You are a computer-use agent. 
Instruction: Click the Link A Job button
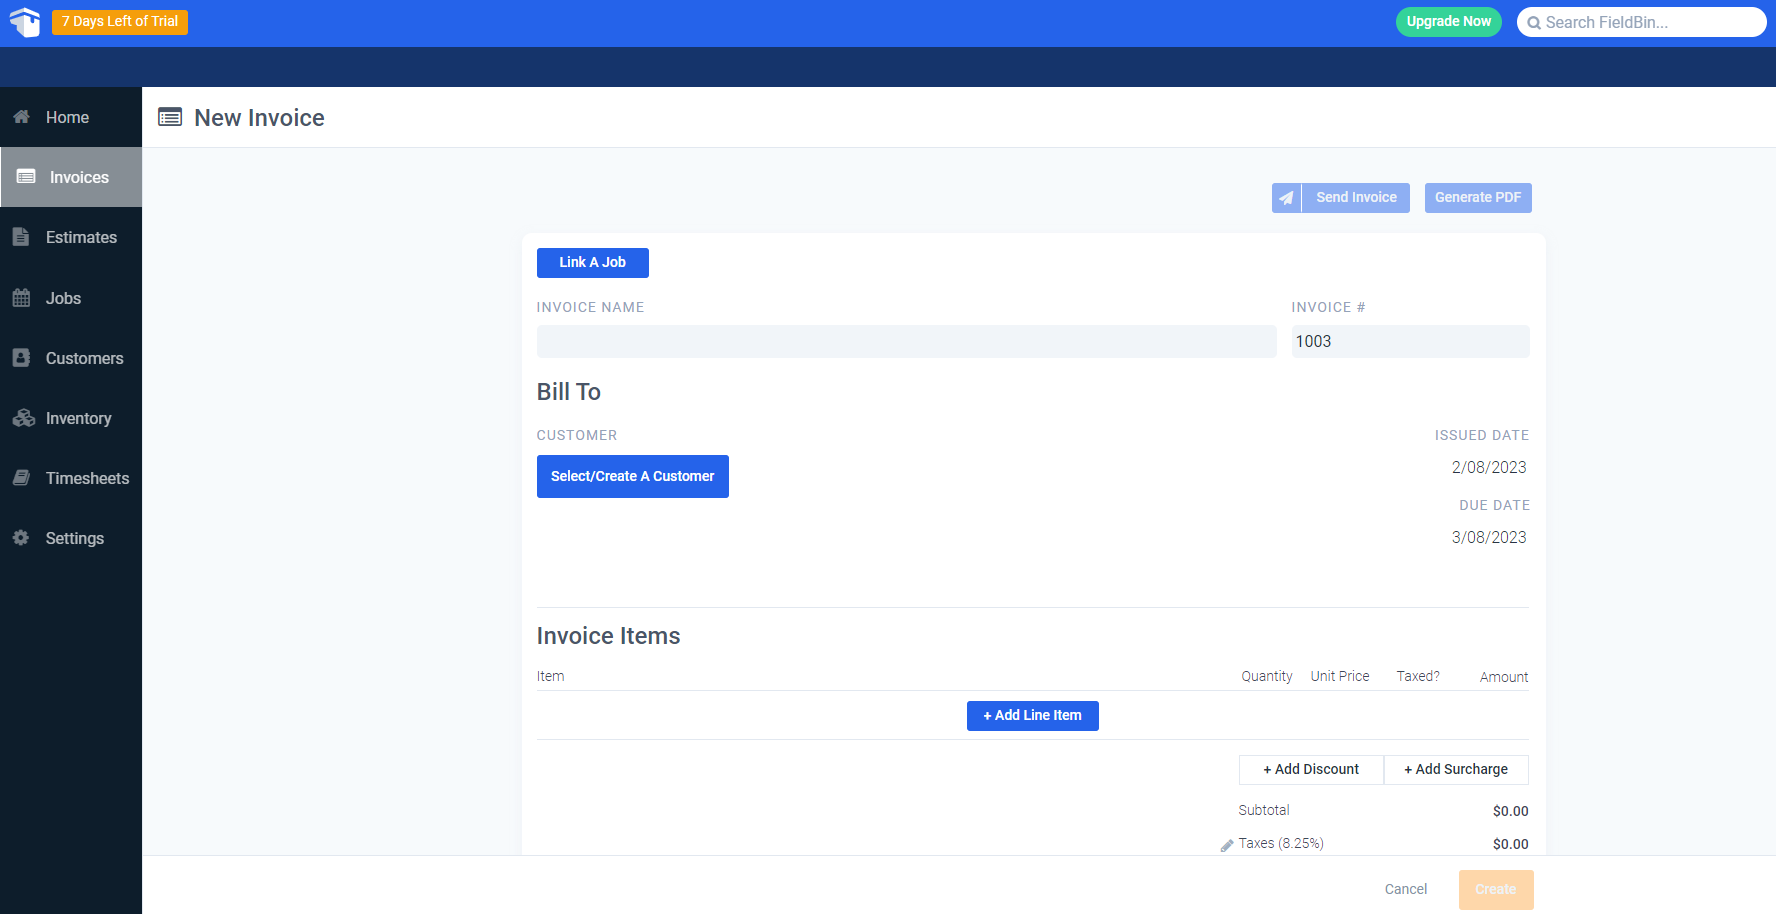pyautogui.click(x=593, y=263)
